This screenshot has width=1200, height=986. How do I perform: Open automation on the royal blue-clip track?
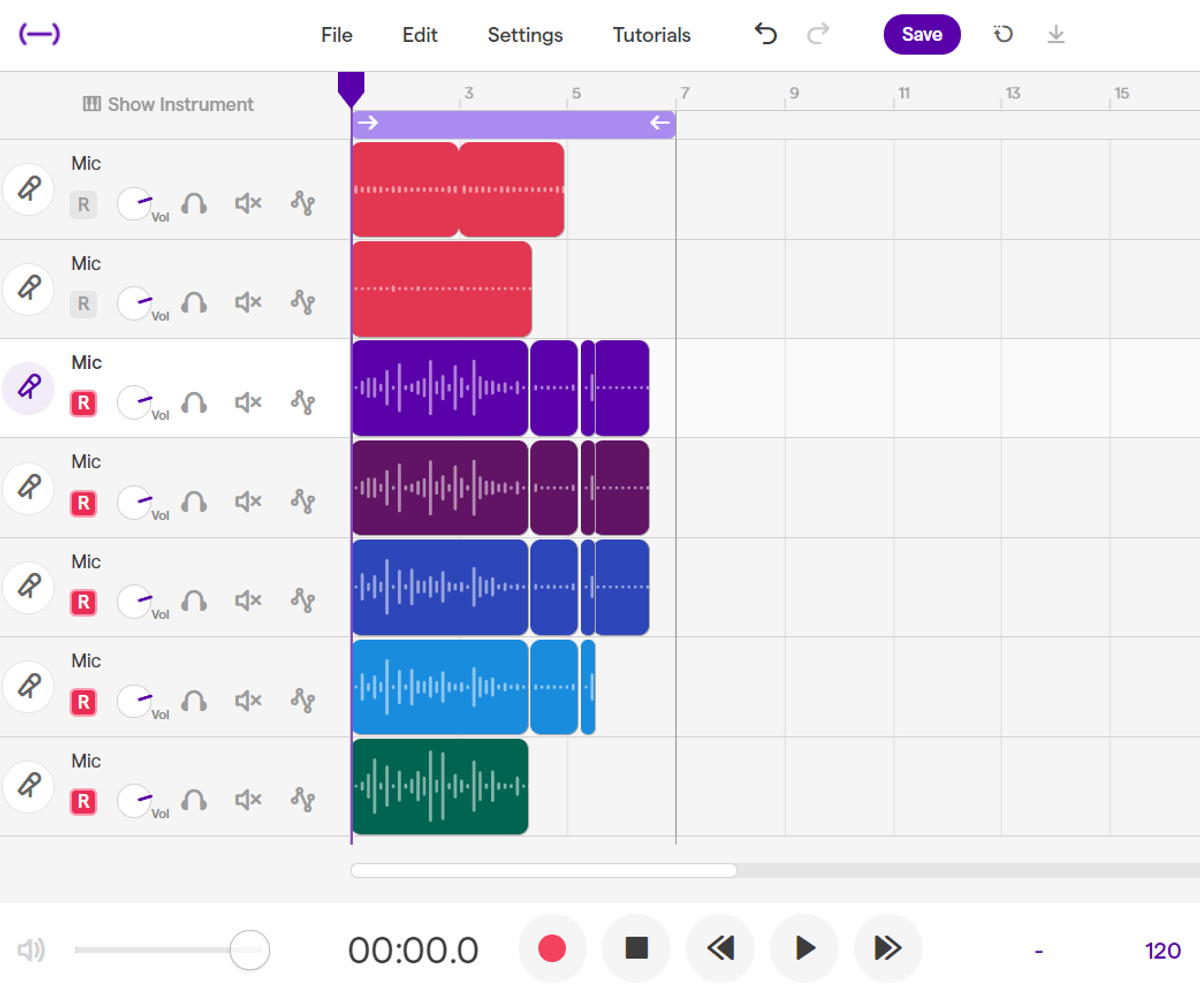point(303,601)
